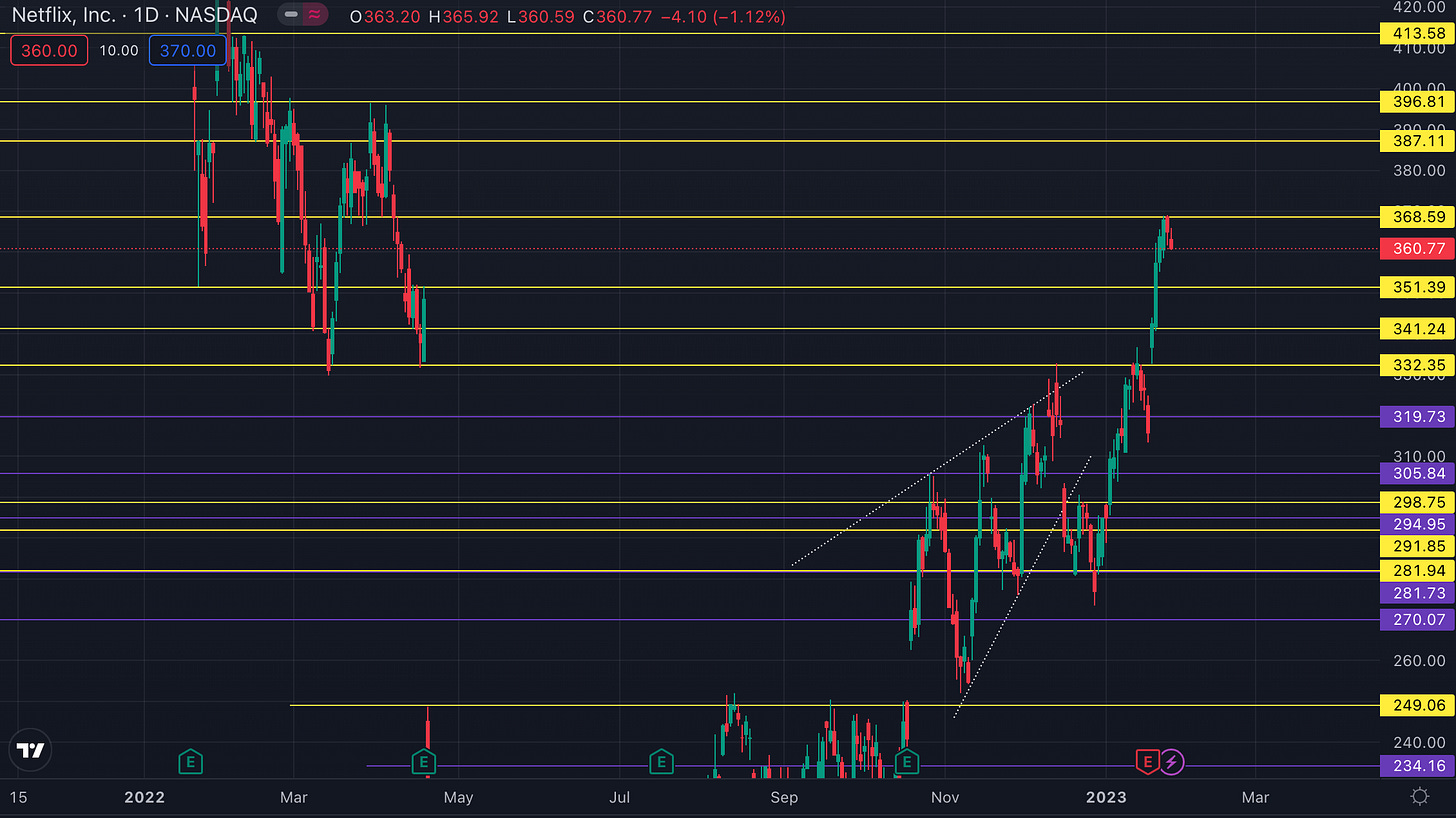Screen dimensions: 1456x818
Task: Click the 380.00 price scale label
Action: [1420, 170]
